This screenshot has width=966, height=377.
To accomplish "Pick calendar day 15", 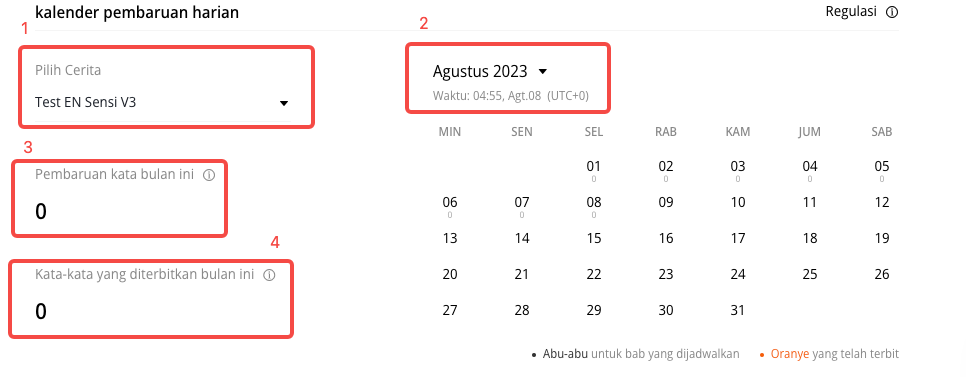I will 594,238.
